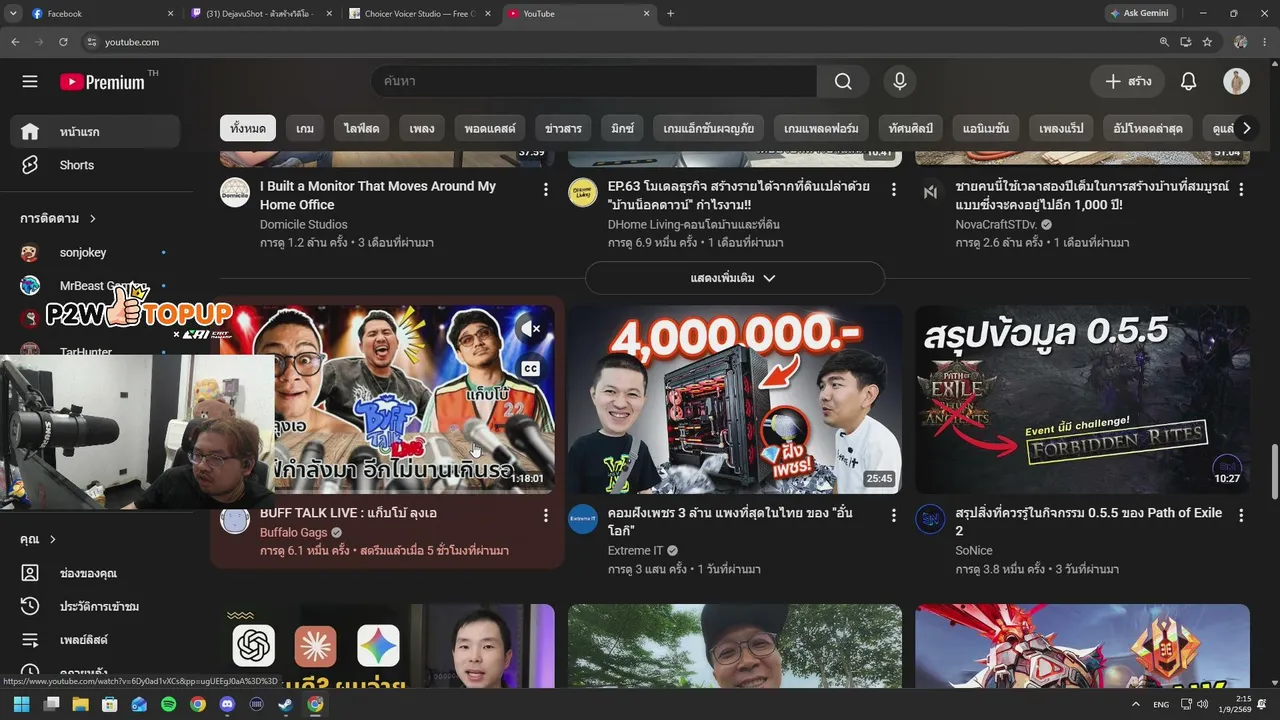Open options for Extreme IT 3 ล้าน video
This screenshot has width=1280, height=720.
coord(893,515)
